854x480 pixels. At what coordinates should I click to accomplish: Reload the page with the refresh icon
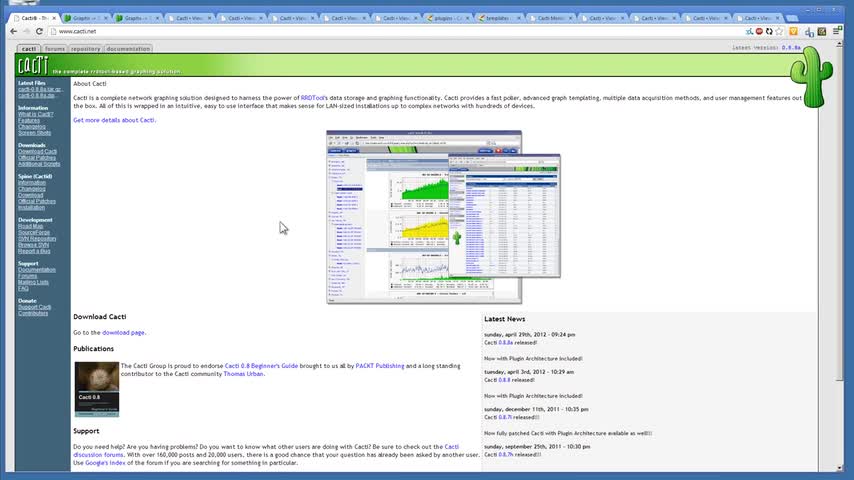(39, 32)
